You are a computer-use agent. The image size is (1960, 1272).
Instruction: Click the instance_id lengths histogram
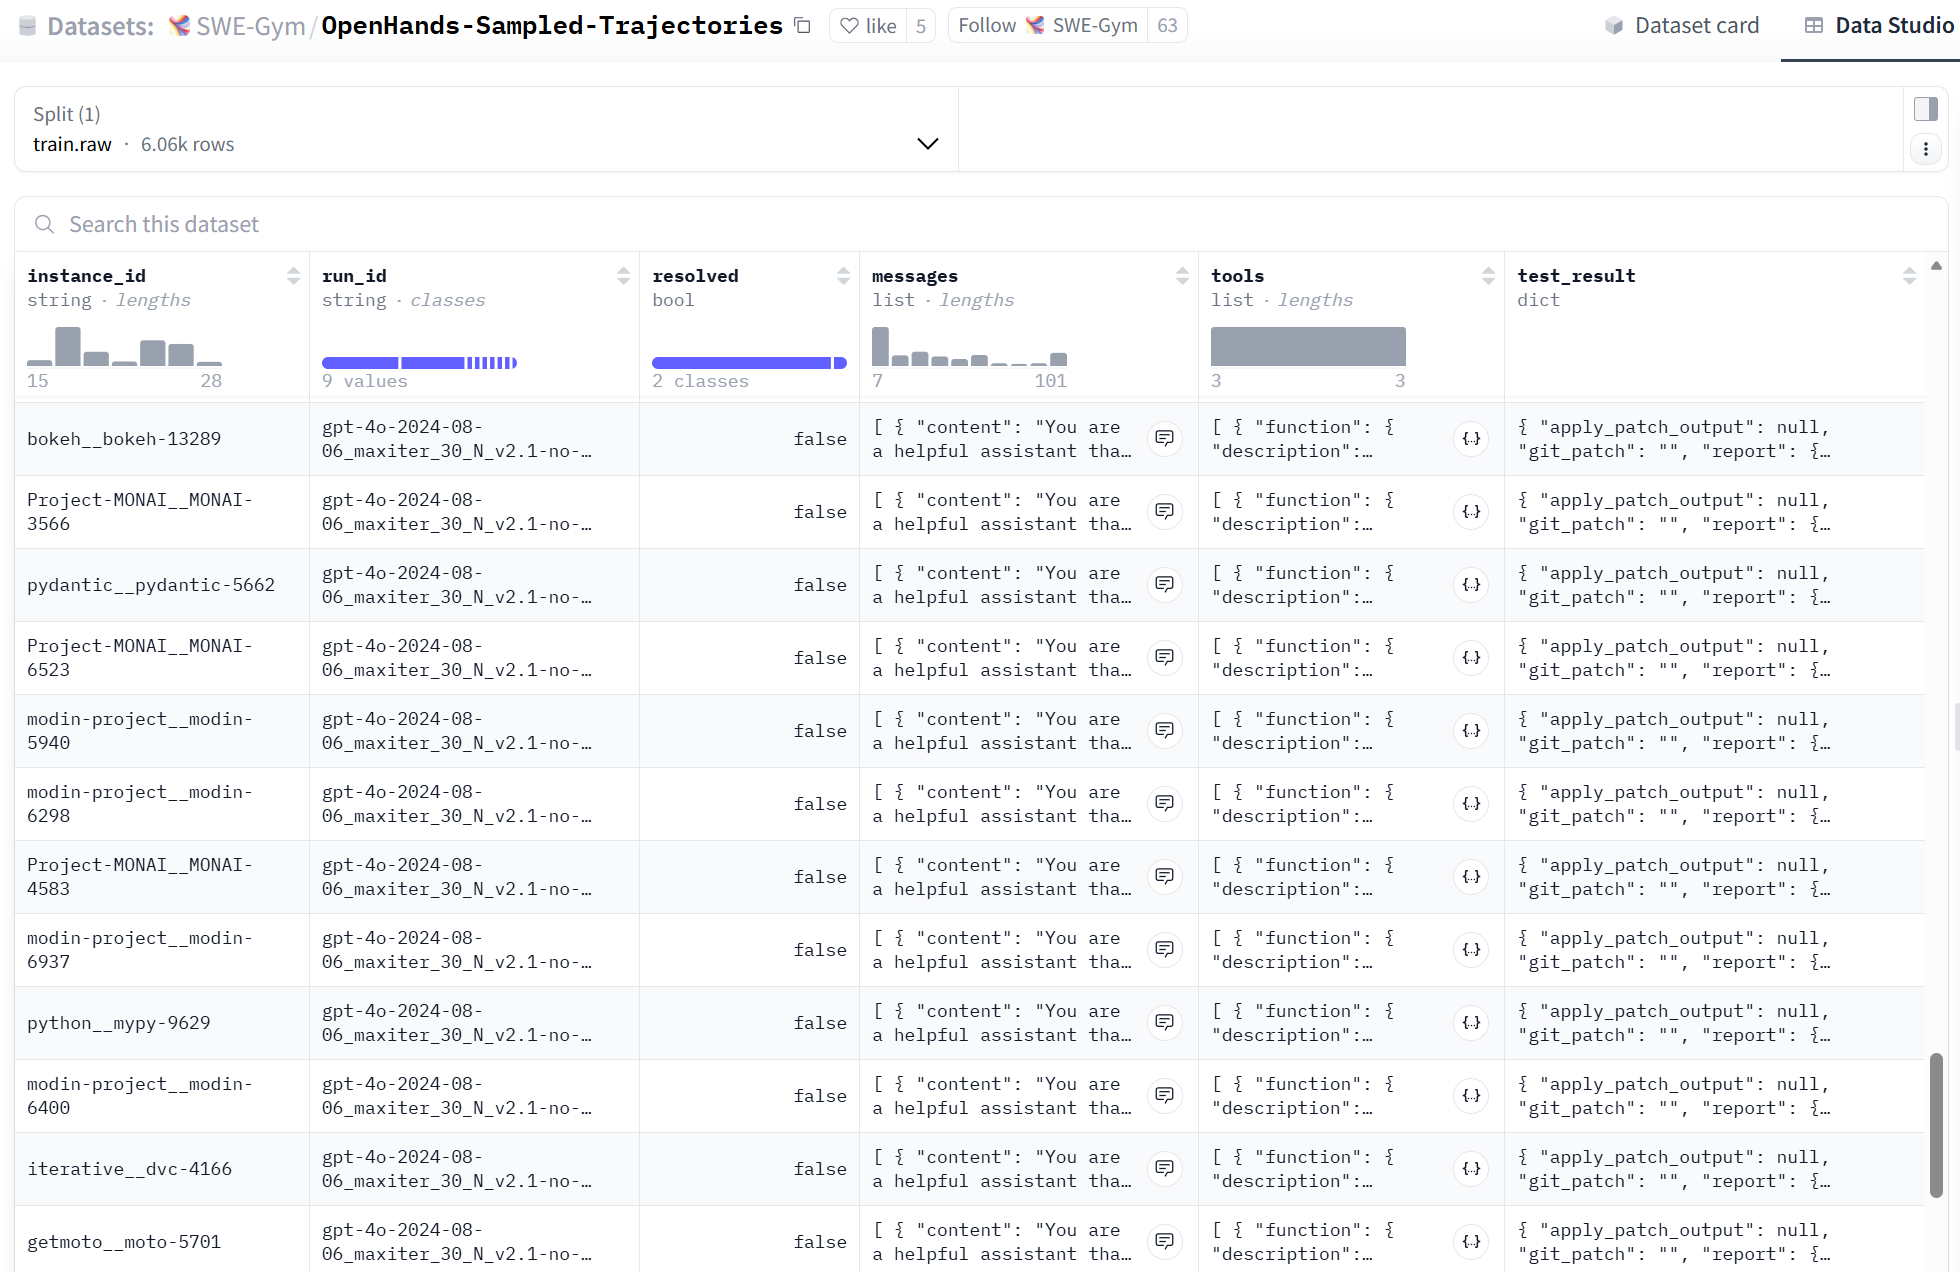coord(125,346)
